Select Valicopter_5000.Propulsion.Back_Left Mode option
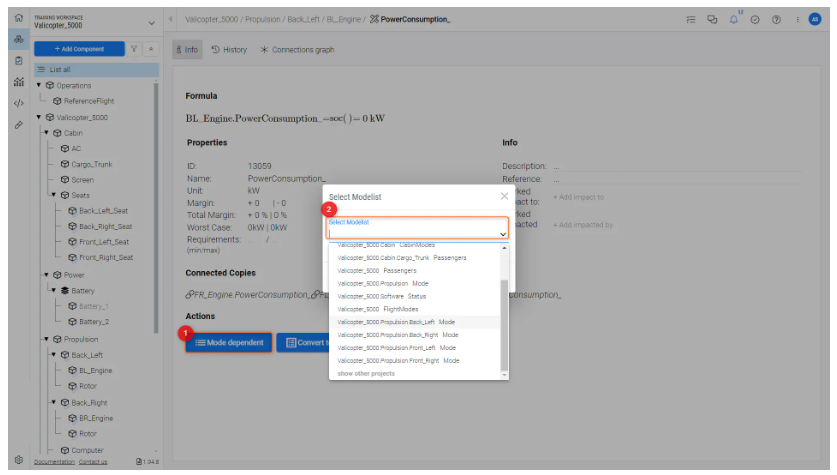 (x=415, y=322)
